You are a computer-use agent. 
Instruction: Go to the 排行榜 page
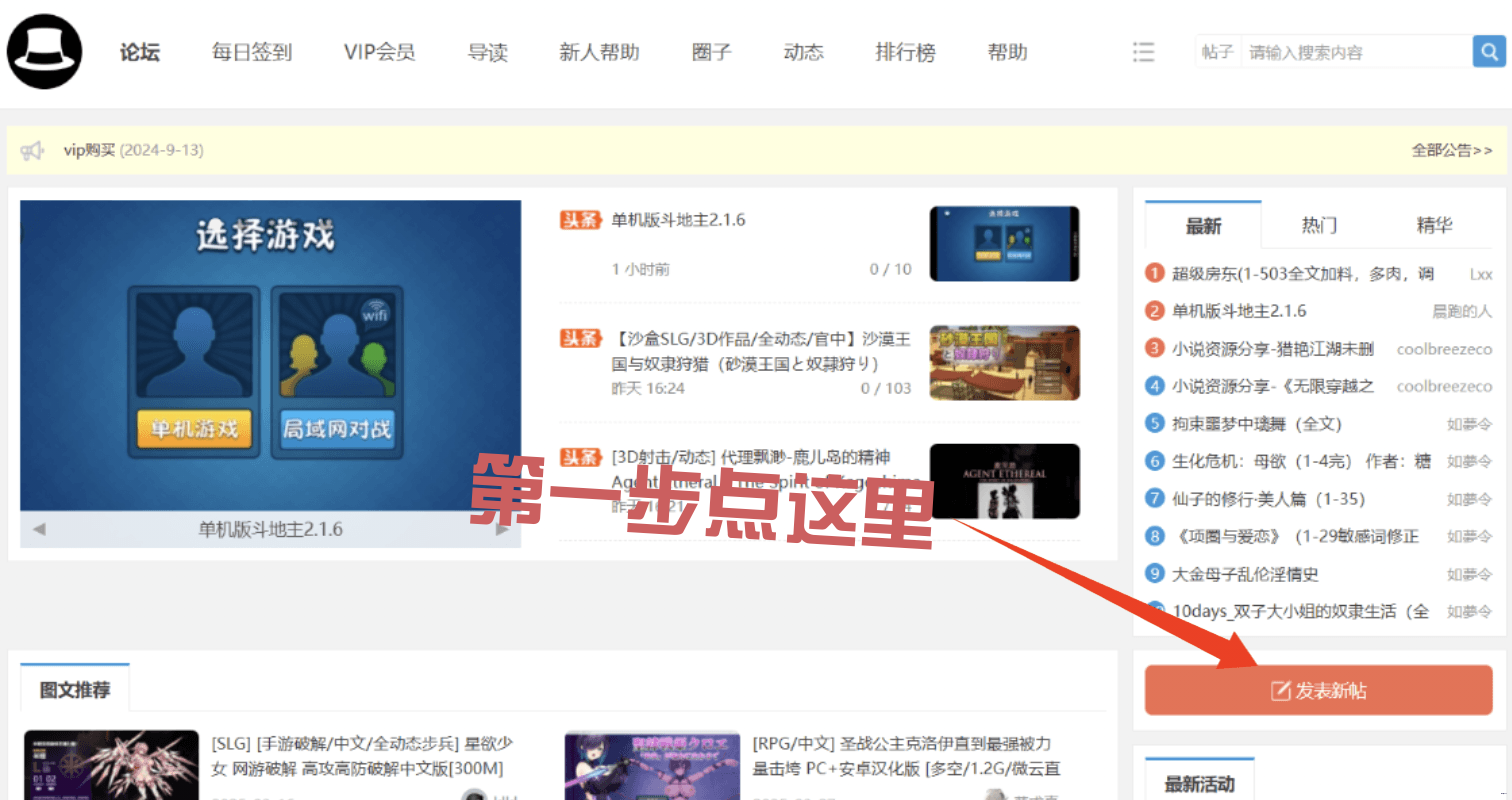tap(905, 52)
